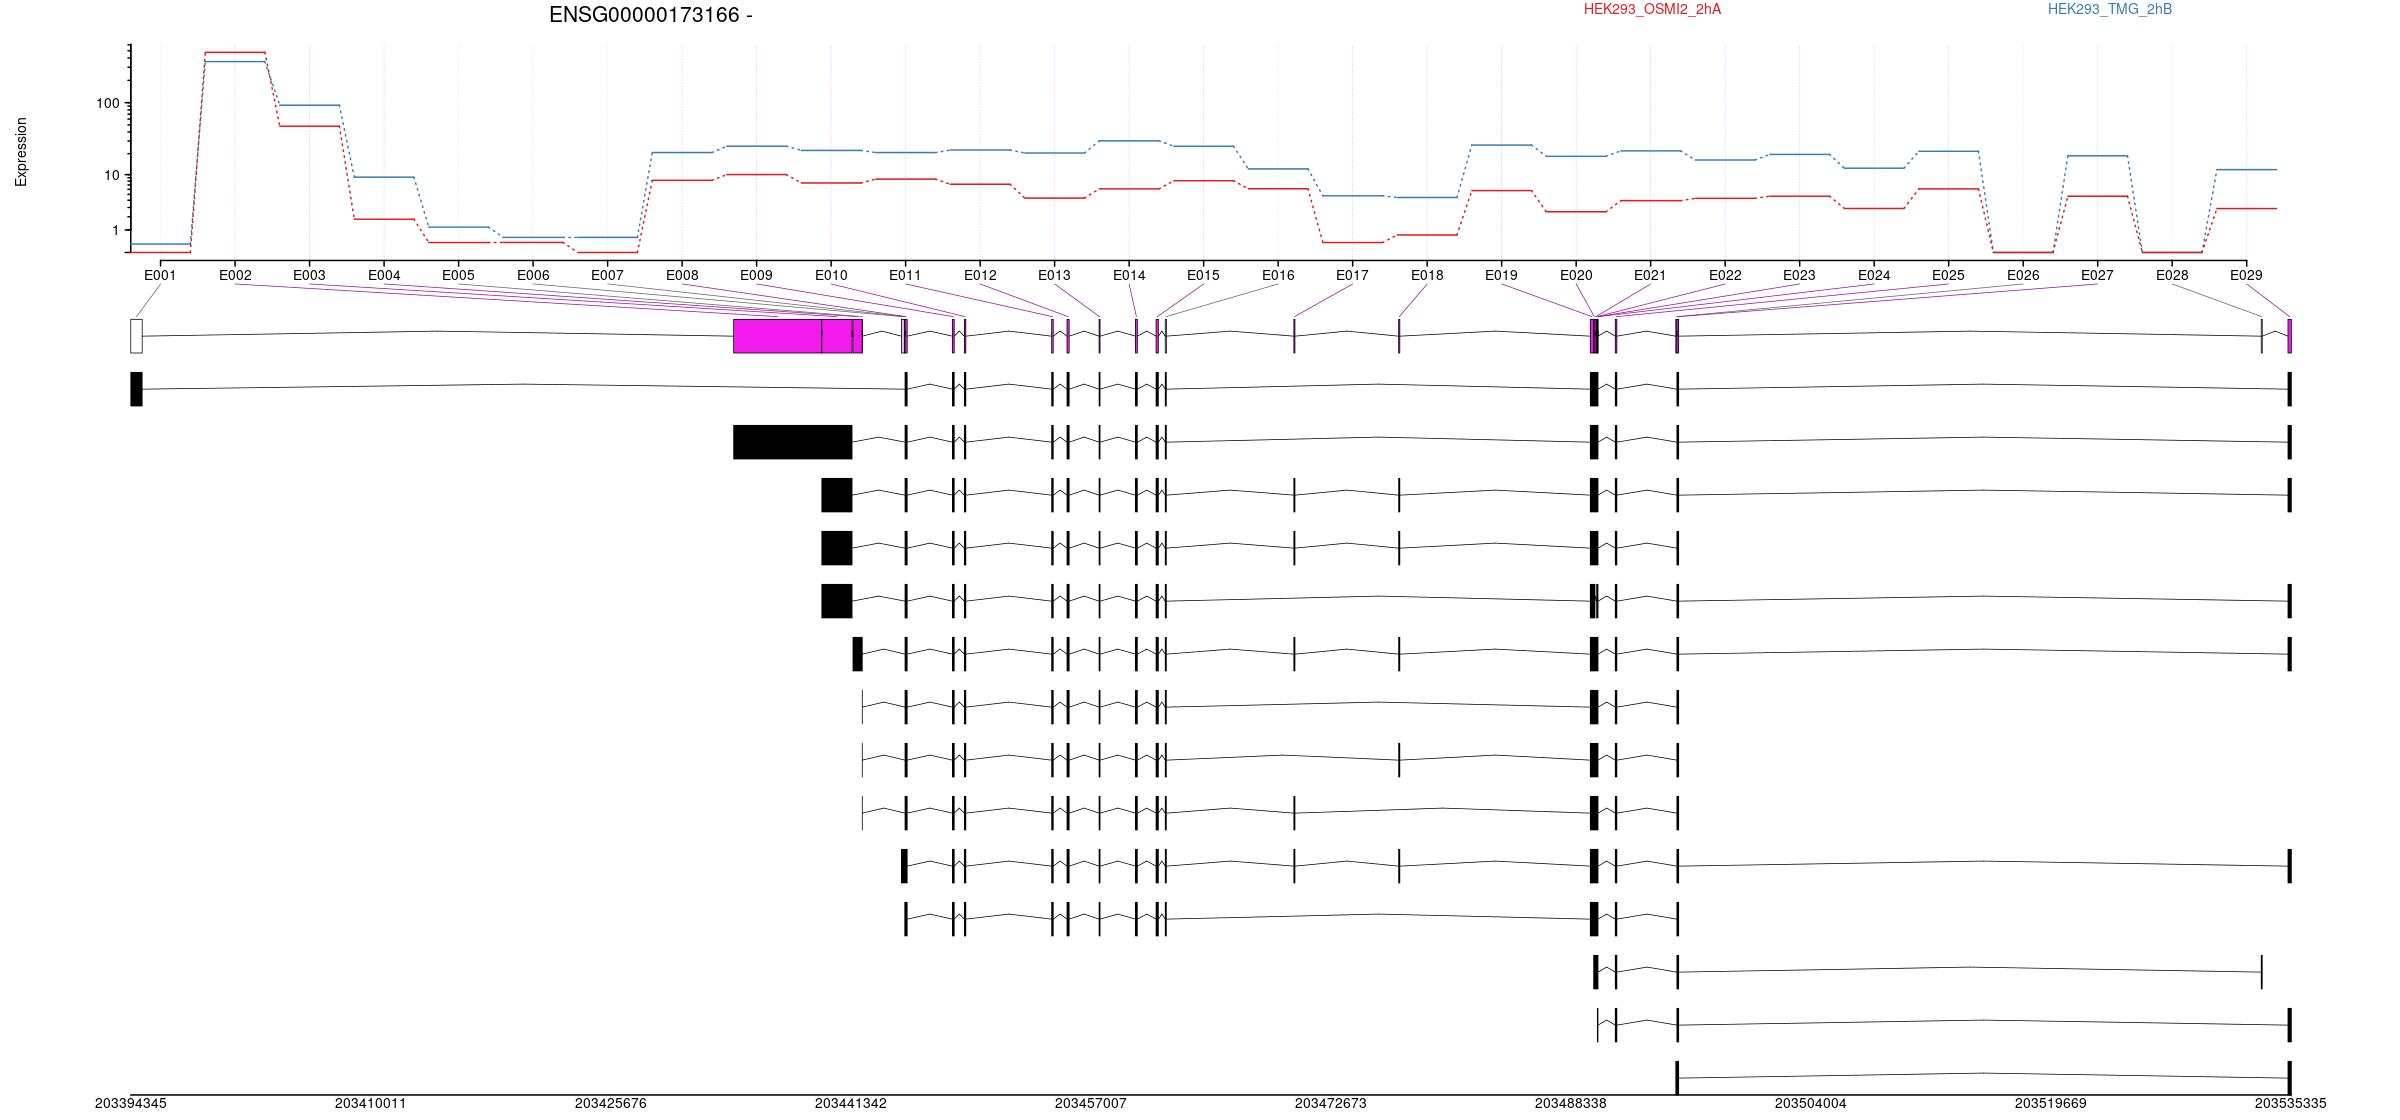Click genomic coordinate 203394345
The image size is (2400, 1120).
tap(131, 1103)
